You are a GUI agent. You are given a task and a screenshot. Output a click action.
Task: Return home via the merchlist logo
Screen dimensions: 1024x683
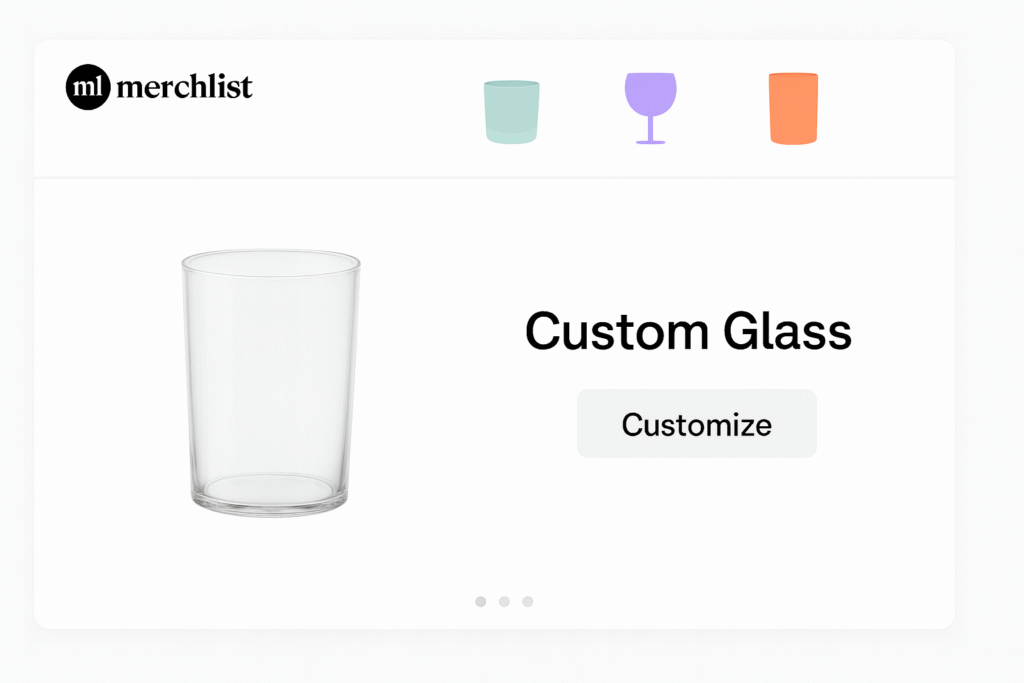tap(159, 87)
